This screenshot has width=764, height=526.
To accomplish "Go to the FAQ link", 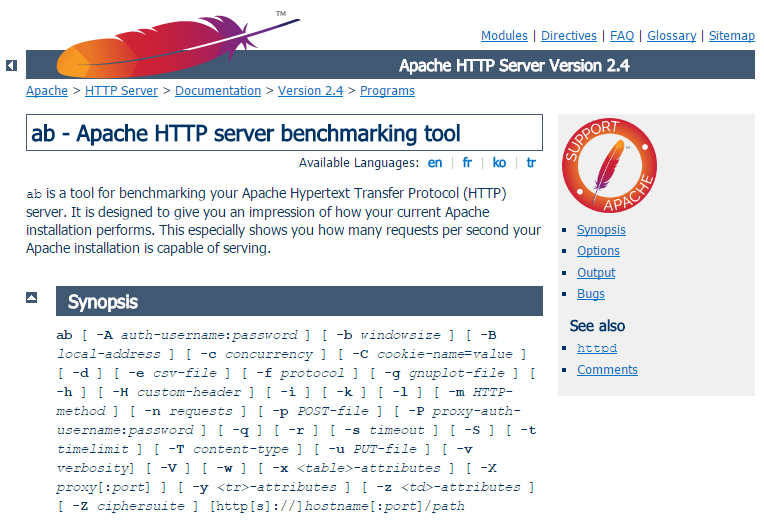I will (x=622, y=36).
